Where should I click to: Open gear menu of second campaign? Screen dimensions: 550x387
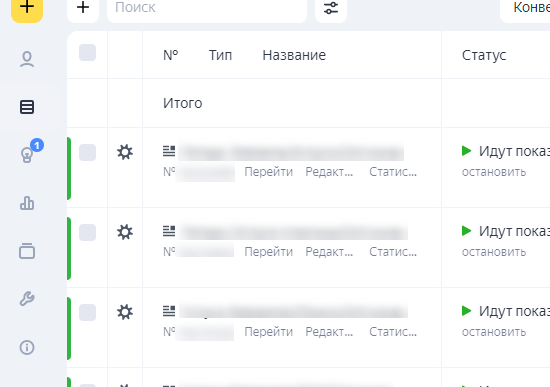click(x=125, y=232)
